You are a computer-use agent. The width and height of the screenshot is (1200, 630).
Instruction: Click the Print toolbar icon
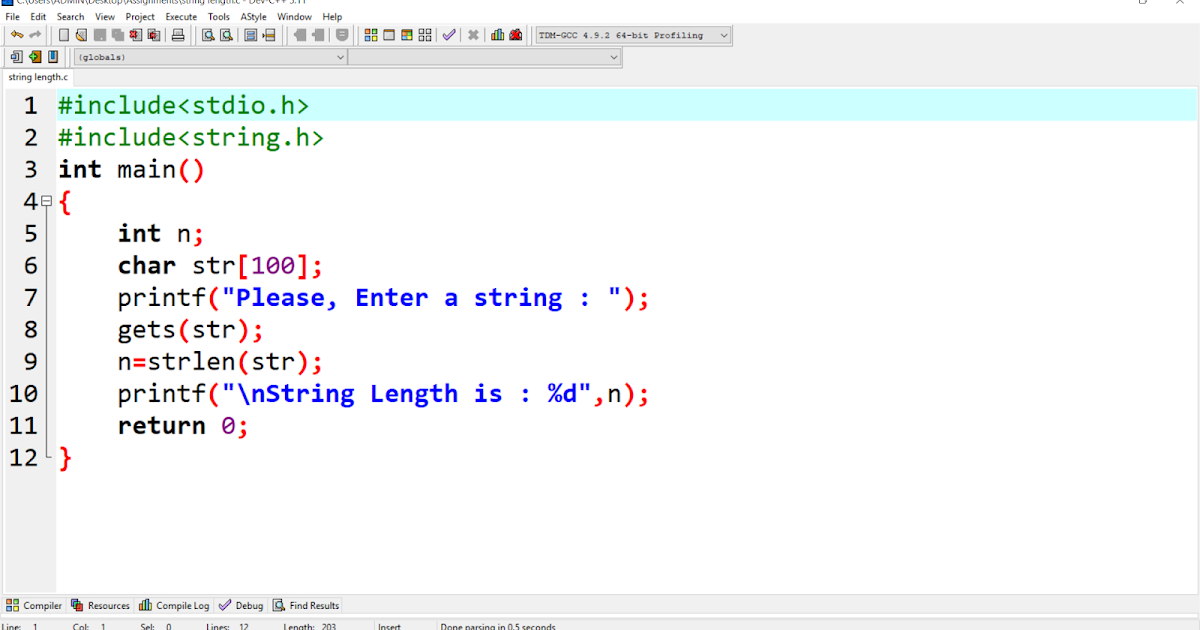point(178,35)
